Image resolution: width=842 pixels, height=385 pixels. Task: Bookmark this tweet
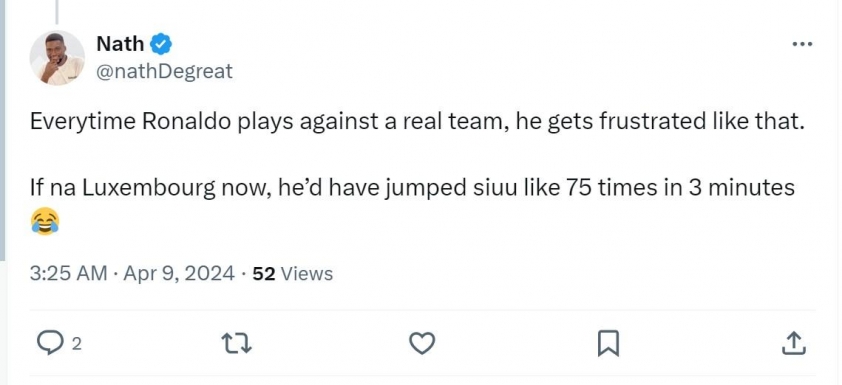pyautogui.click(x=608, y=343)
